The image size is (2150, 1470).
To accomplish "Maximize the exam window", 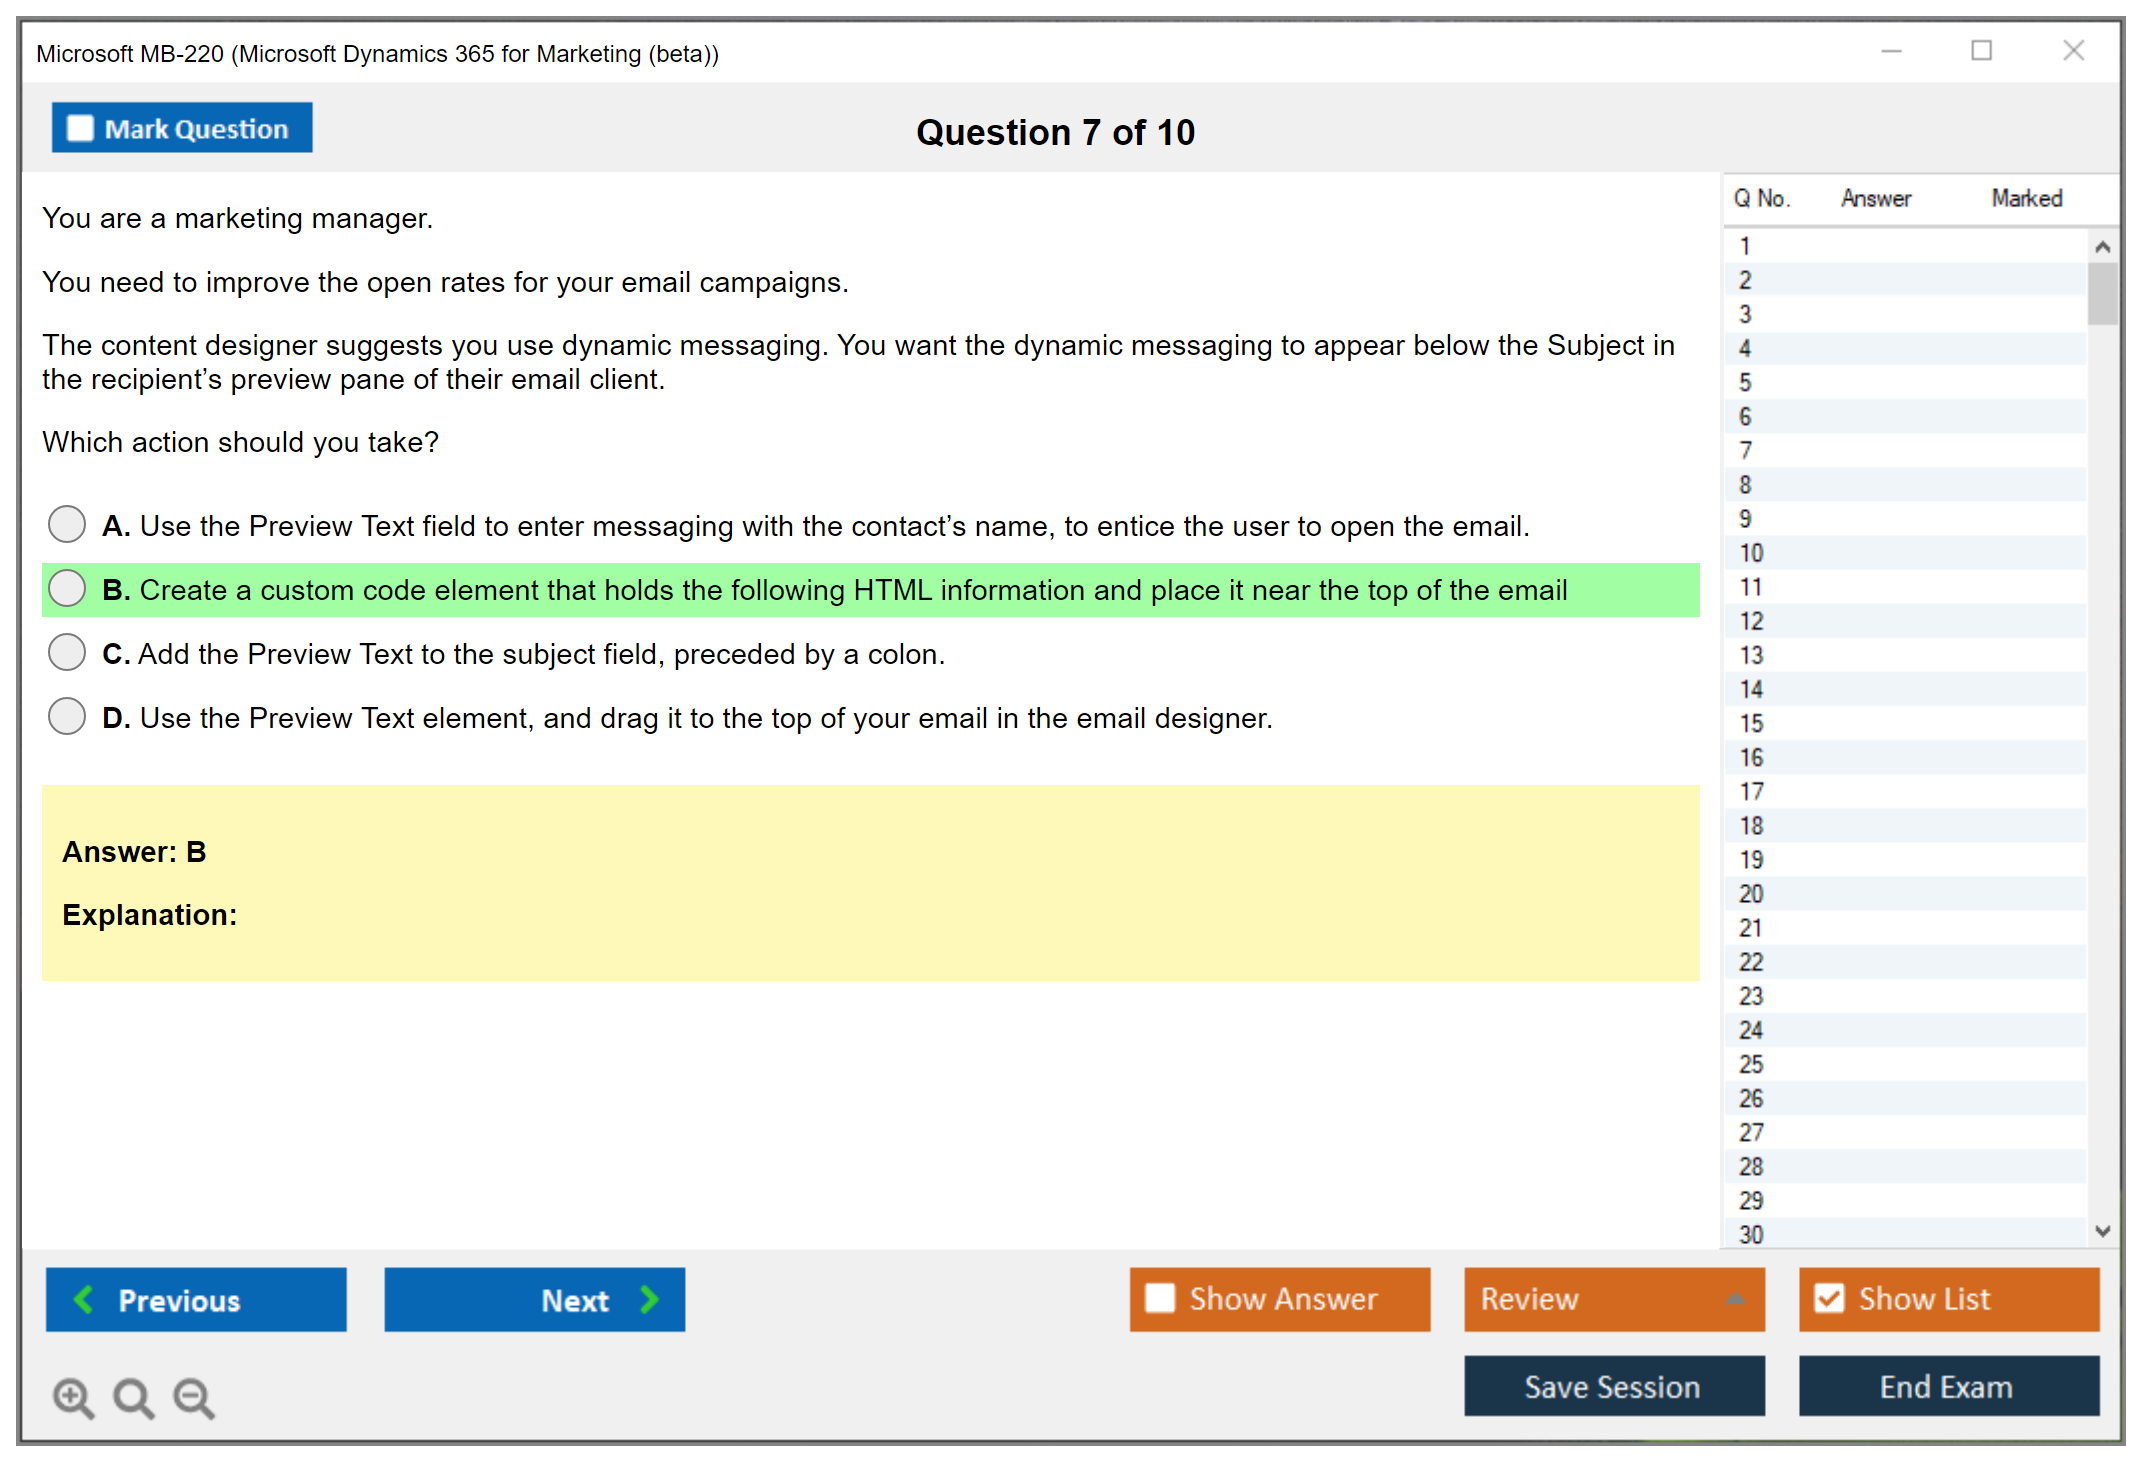I will (x=1981, y=51).
